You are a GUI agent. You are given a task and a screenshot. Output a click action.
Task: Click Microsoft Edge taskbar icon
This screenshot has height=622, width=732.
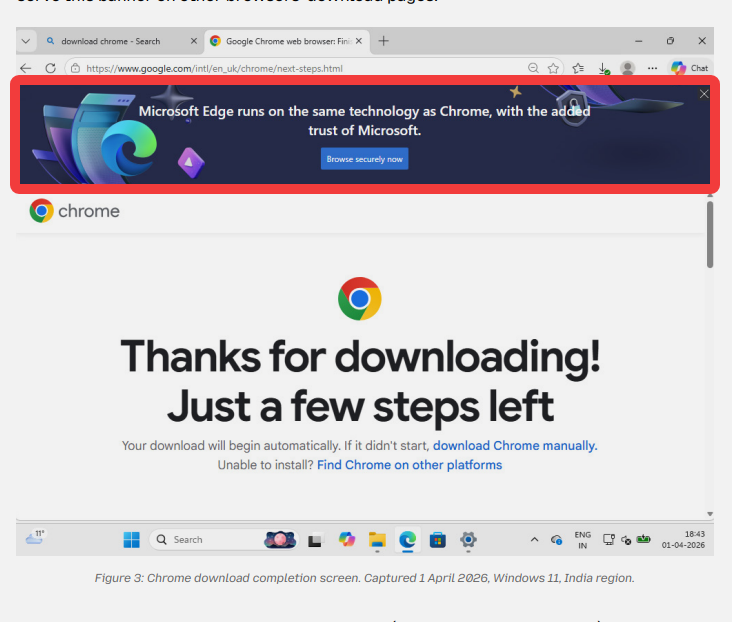tap(408, 540)
